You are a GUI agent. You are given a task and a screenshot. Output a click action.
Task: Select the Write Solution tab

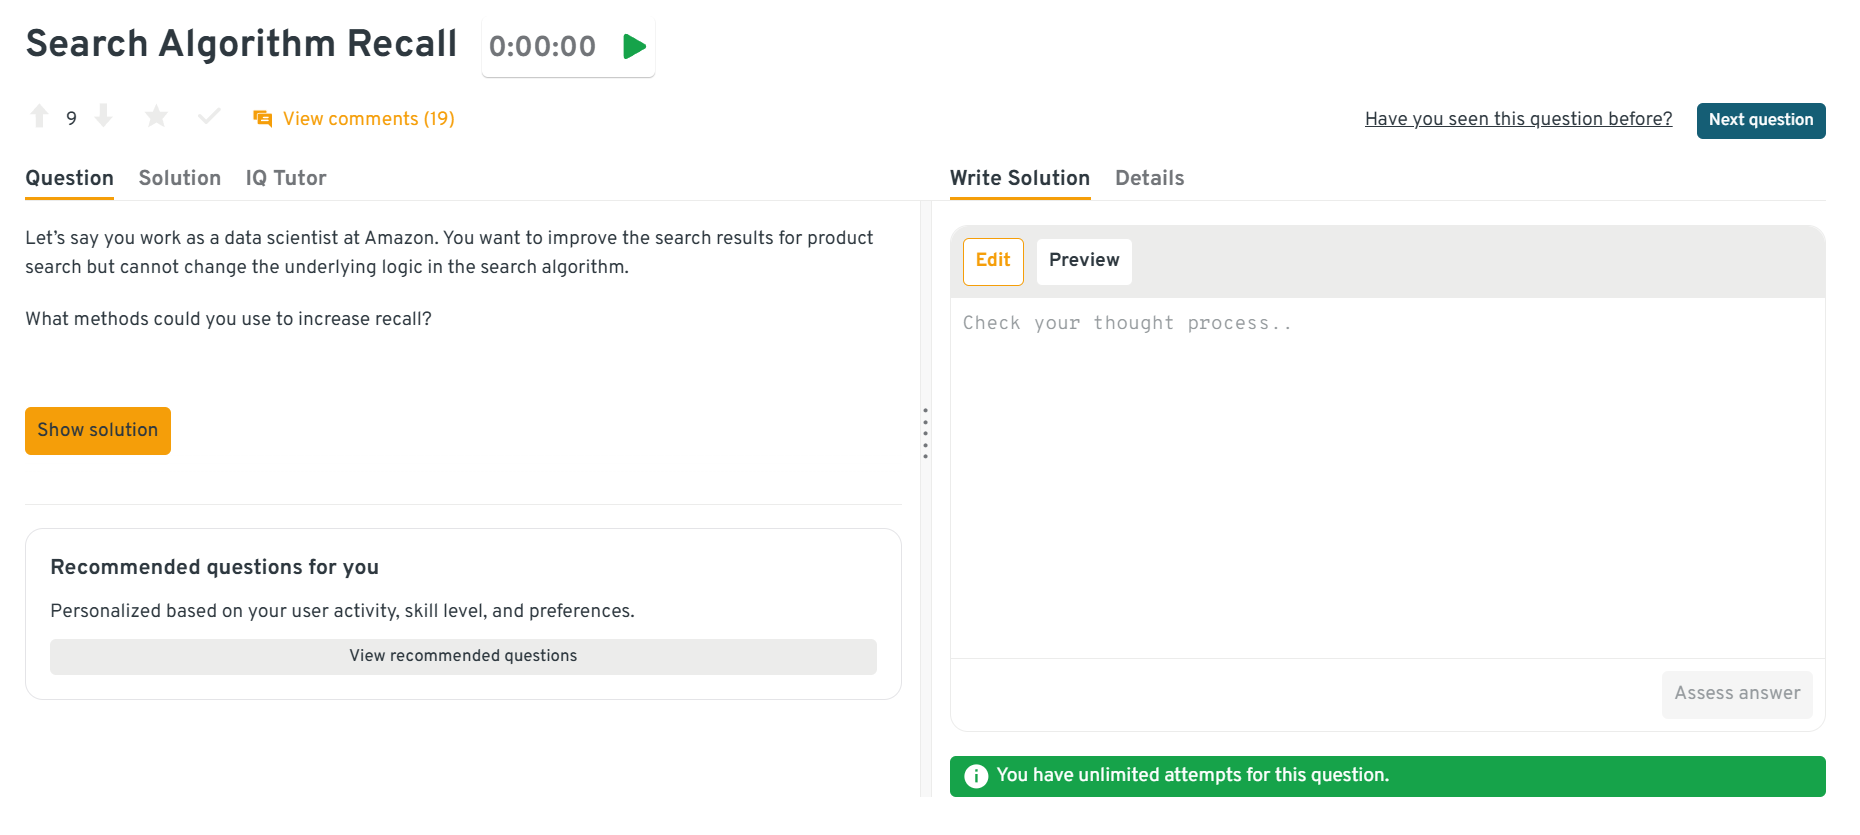[x=1019, y=178]
